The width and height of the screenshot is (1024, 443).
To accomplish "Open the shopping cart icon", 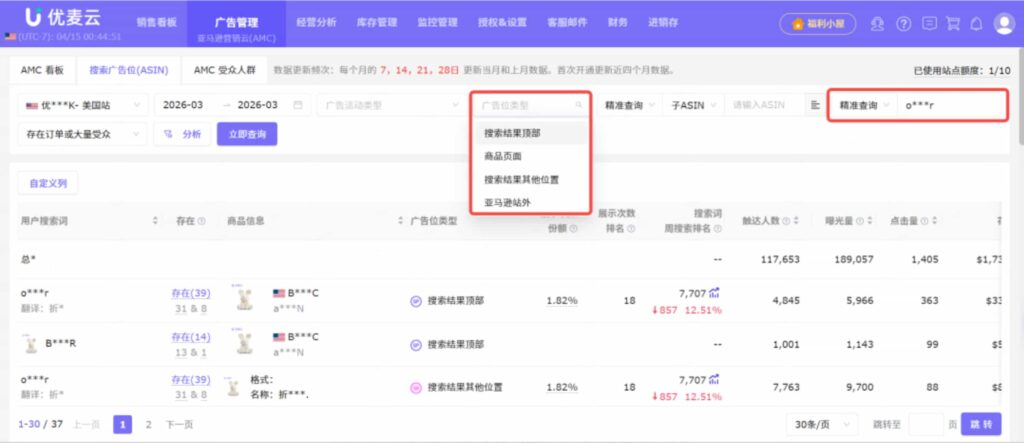I will point(953,24).
